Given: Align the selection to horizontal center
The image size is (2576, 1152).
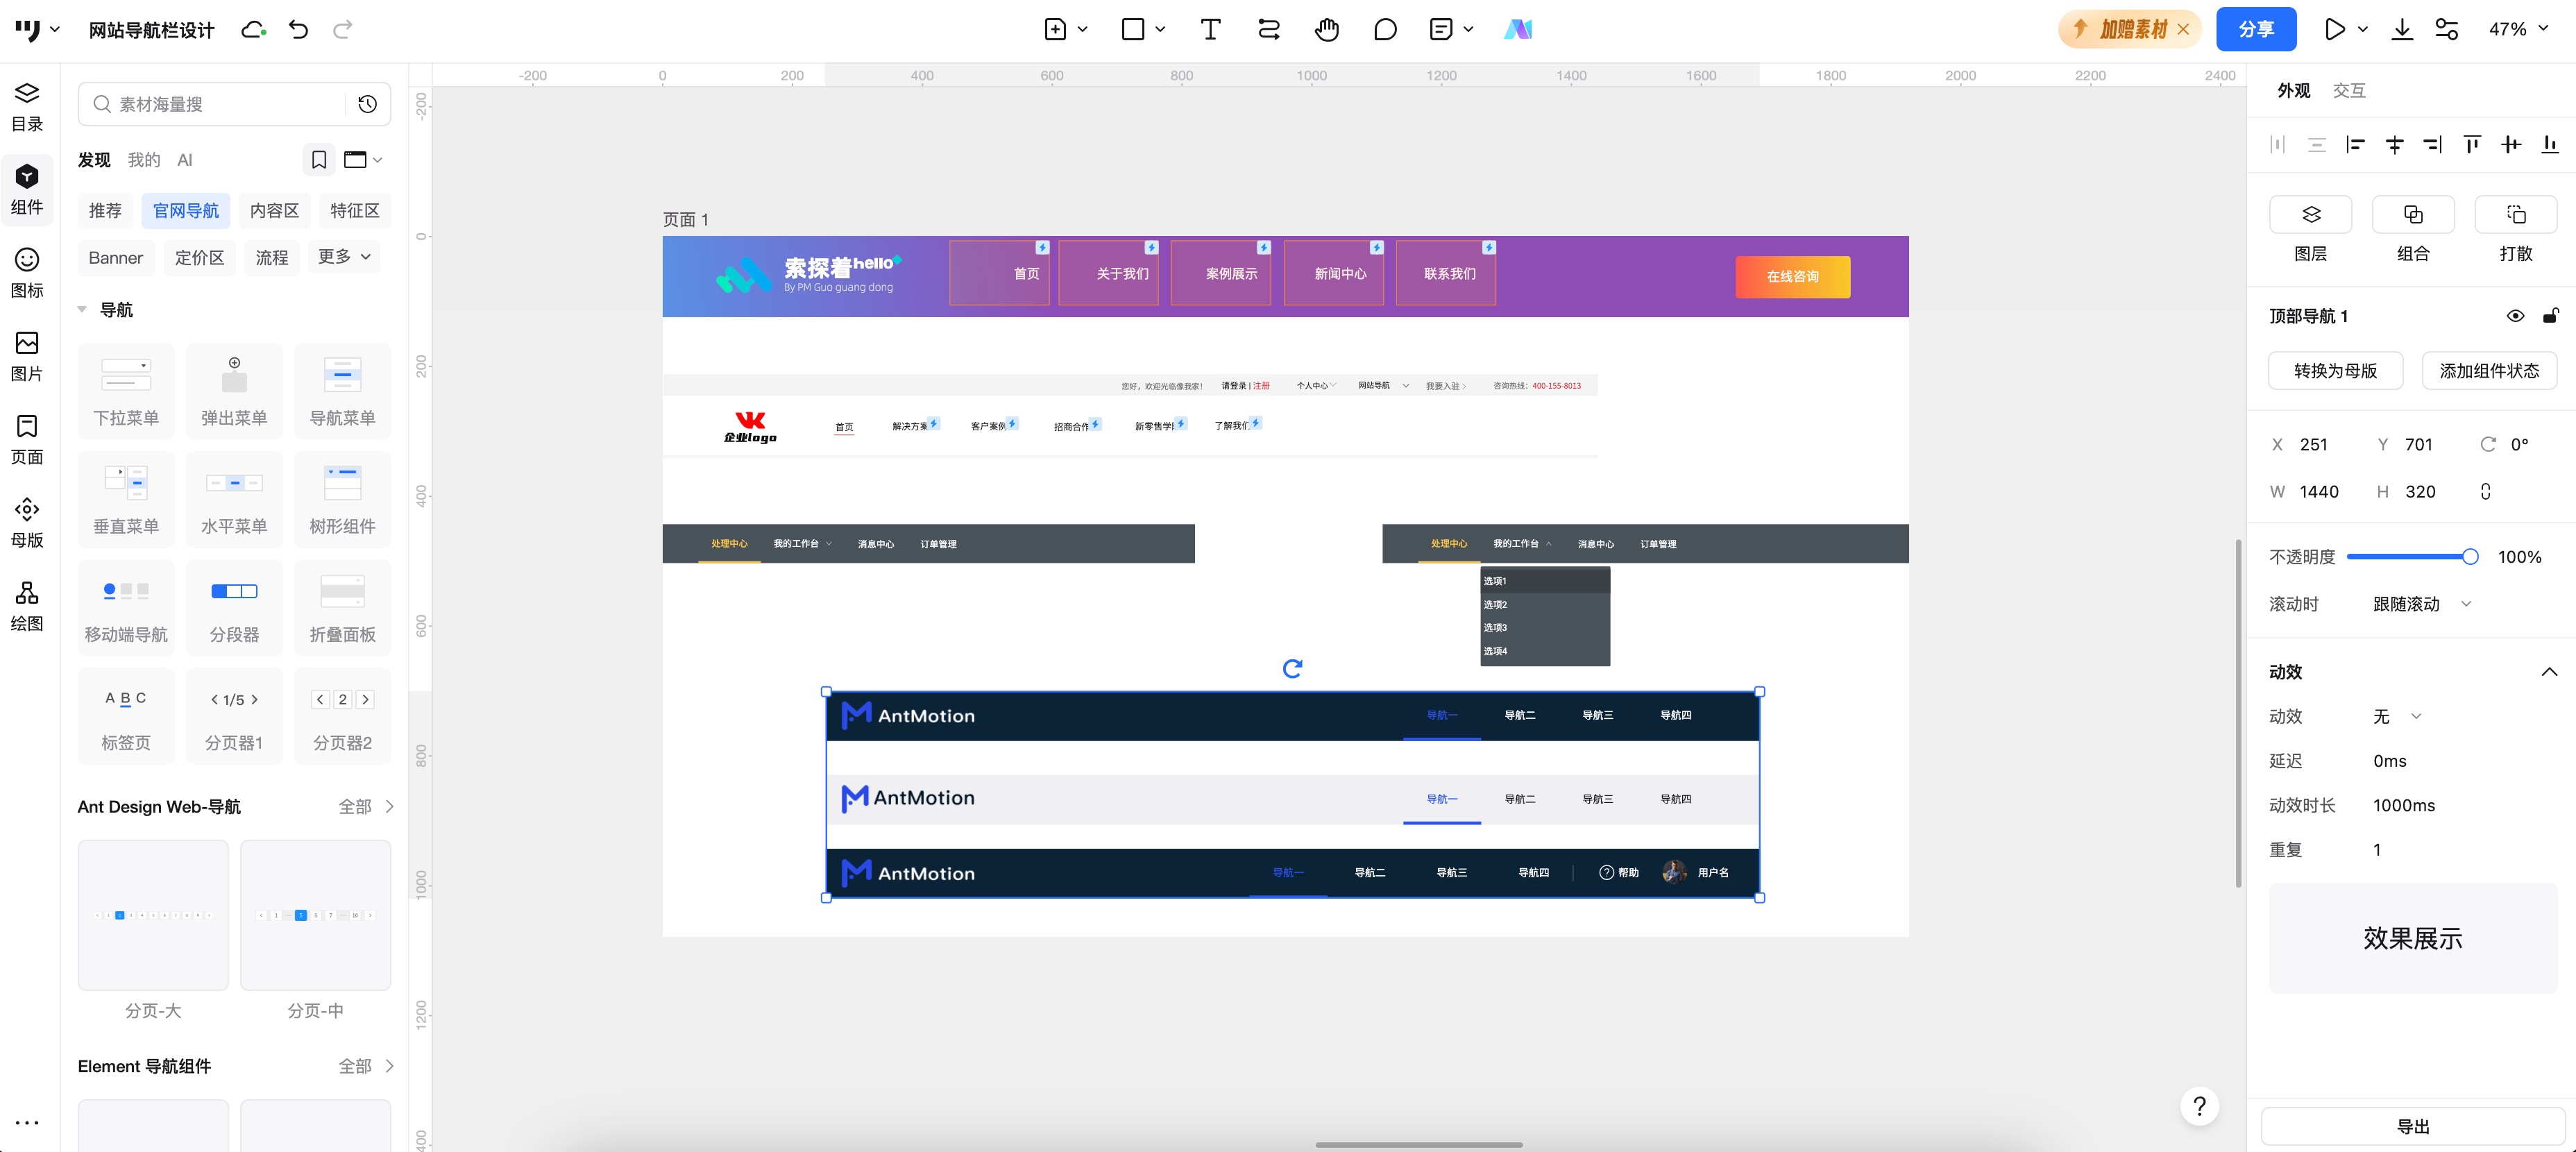Looking at the screenshot, I should tap(2394, 145).
